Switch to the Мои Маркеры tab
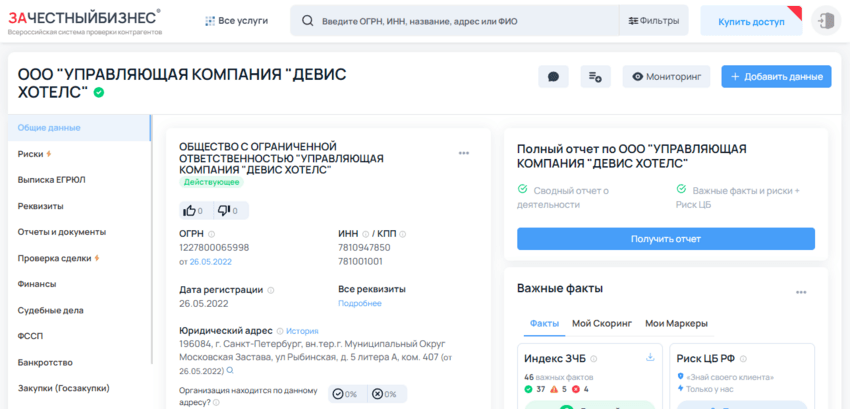 pos(677,324)
